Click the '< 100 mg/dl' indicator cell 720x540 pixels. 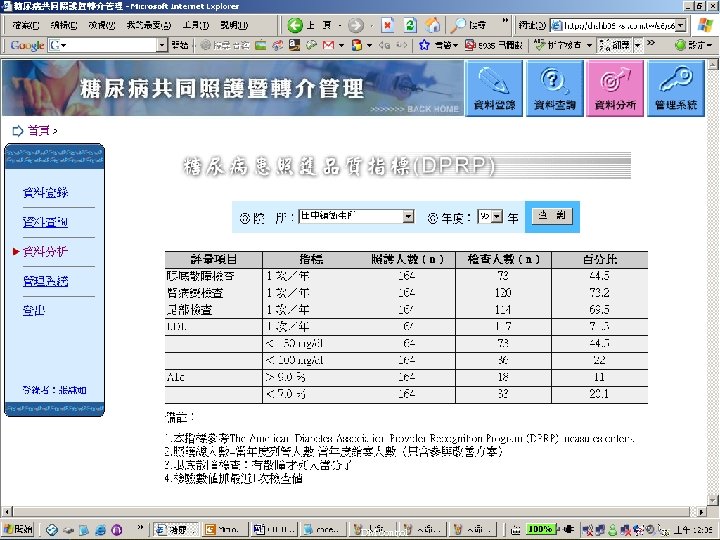294,360
